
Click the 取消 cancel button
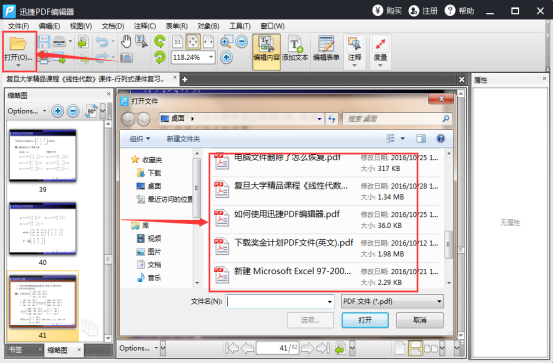click(x=420, y=320)
